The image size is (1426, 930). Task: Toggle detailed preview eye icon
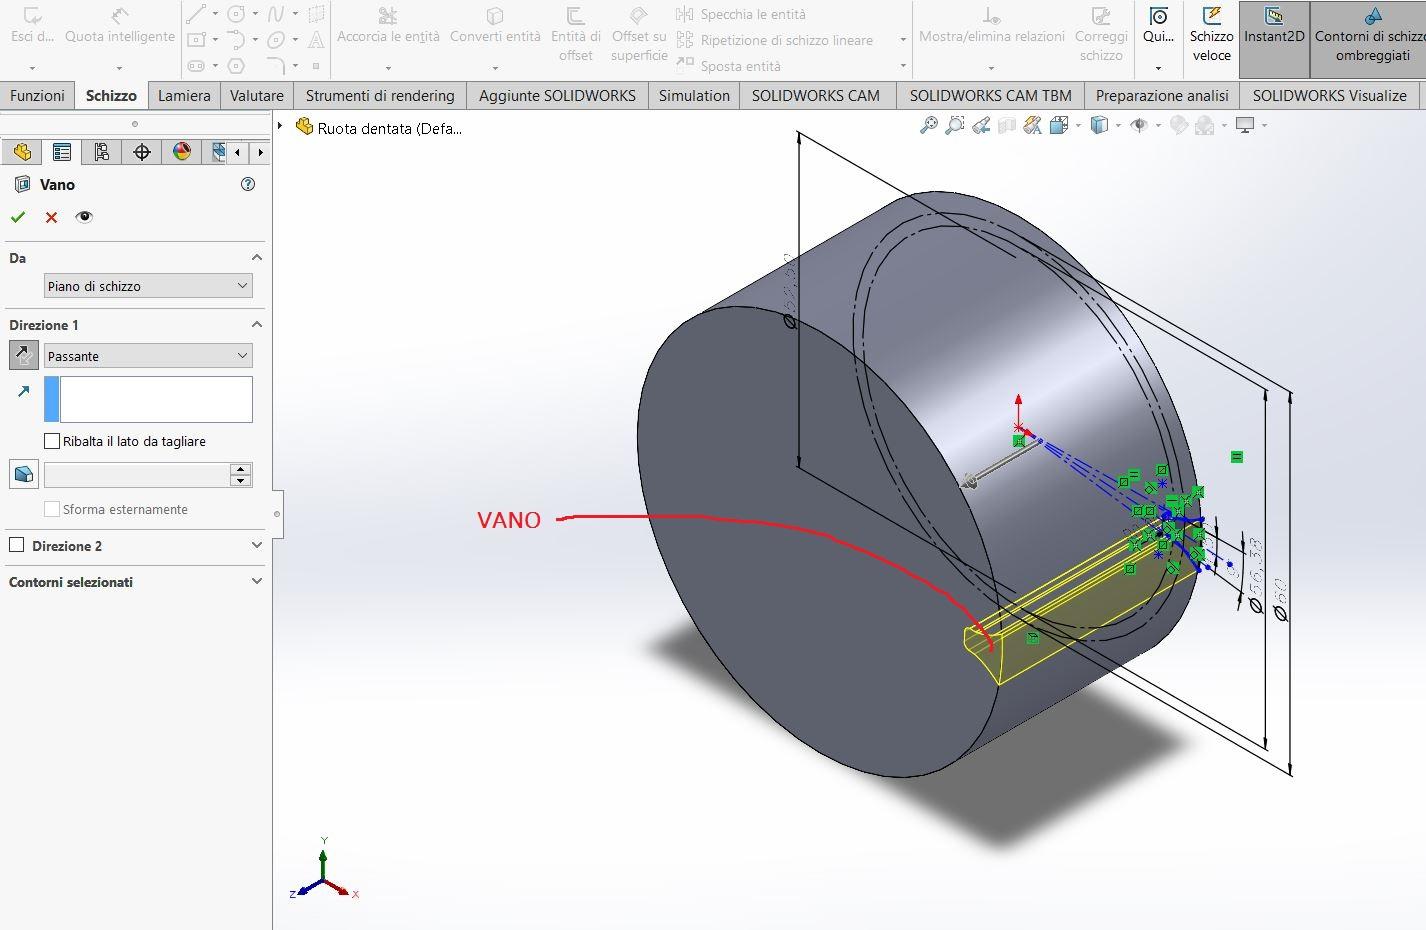[x=84, y=217]
